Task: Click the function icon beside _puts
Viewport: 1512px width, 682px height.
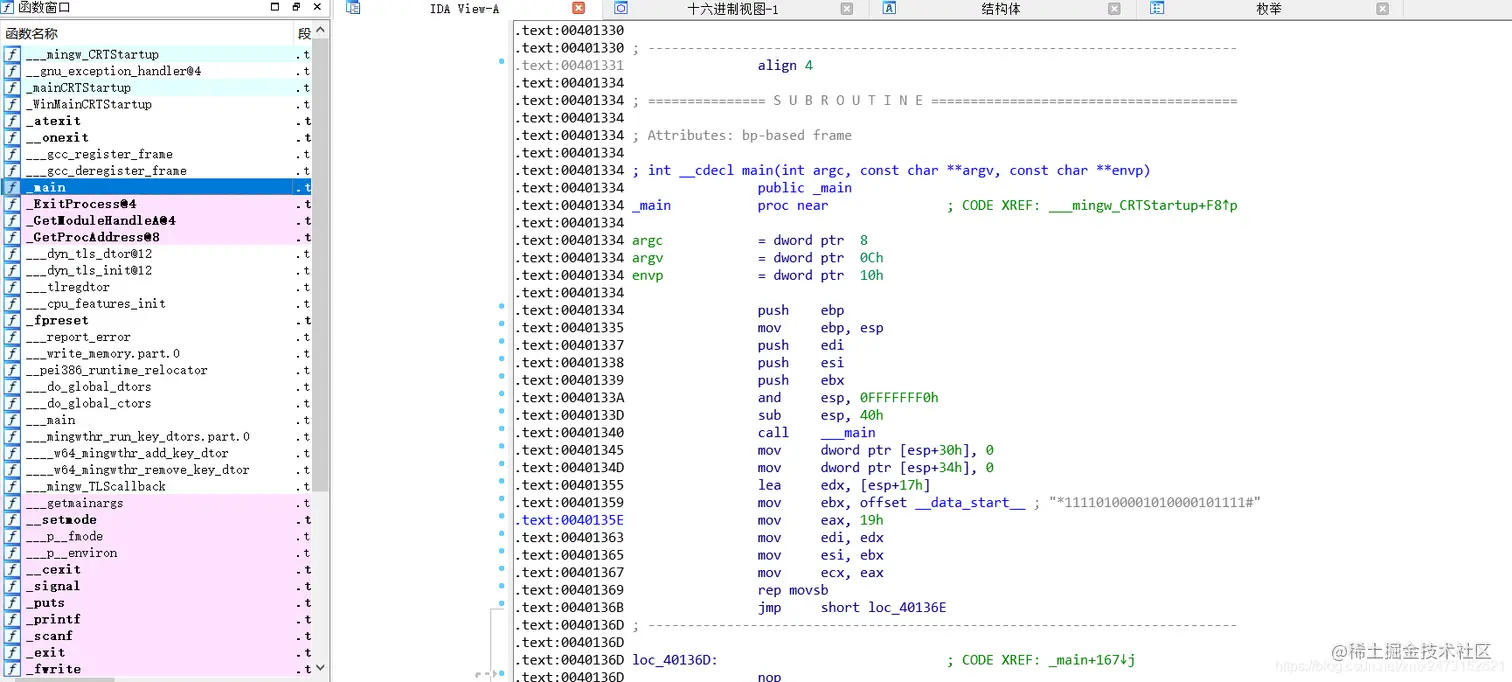Action: tap(12, 602)
